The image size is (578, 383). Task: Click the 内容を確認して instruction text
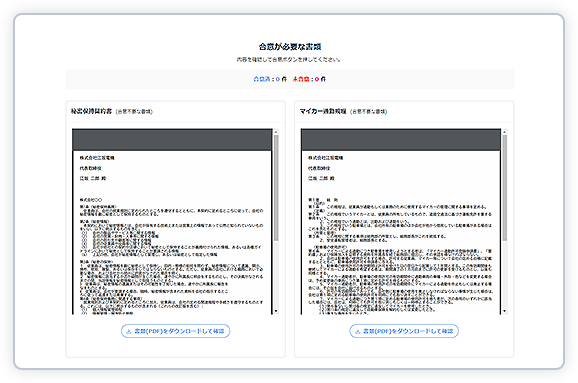coord(288,59)
